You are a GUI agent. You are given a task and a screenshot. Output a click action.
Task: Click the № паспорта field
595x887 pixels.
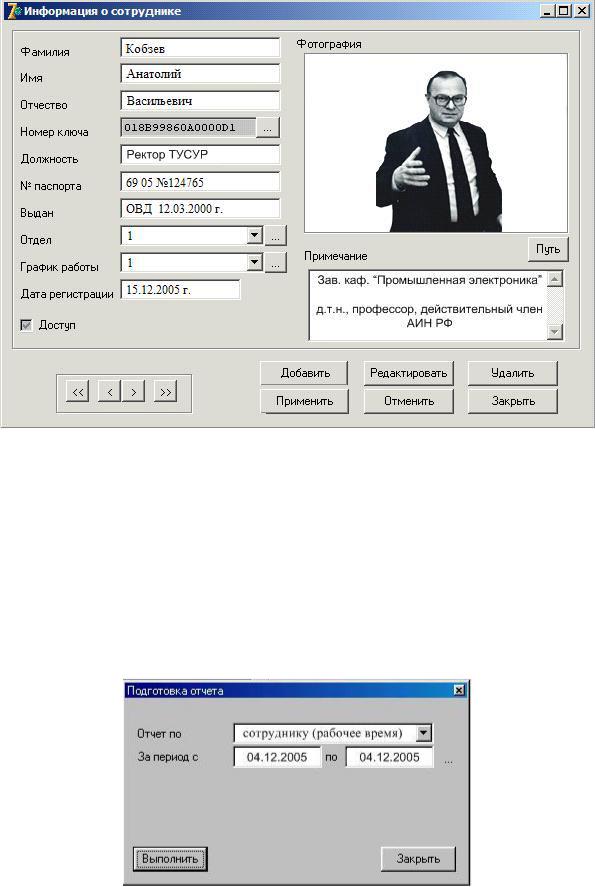click(200, 182)
